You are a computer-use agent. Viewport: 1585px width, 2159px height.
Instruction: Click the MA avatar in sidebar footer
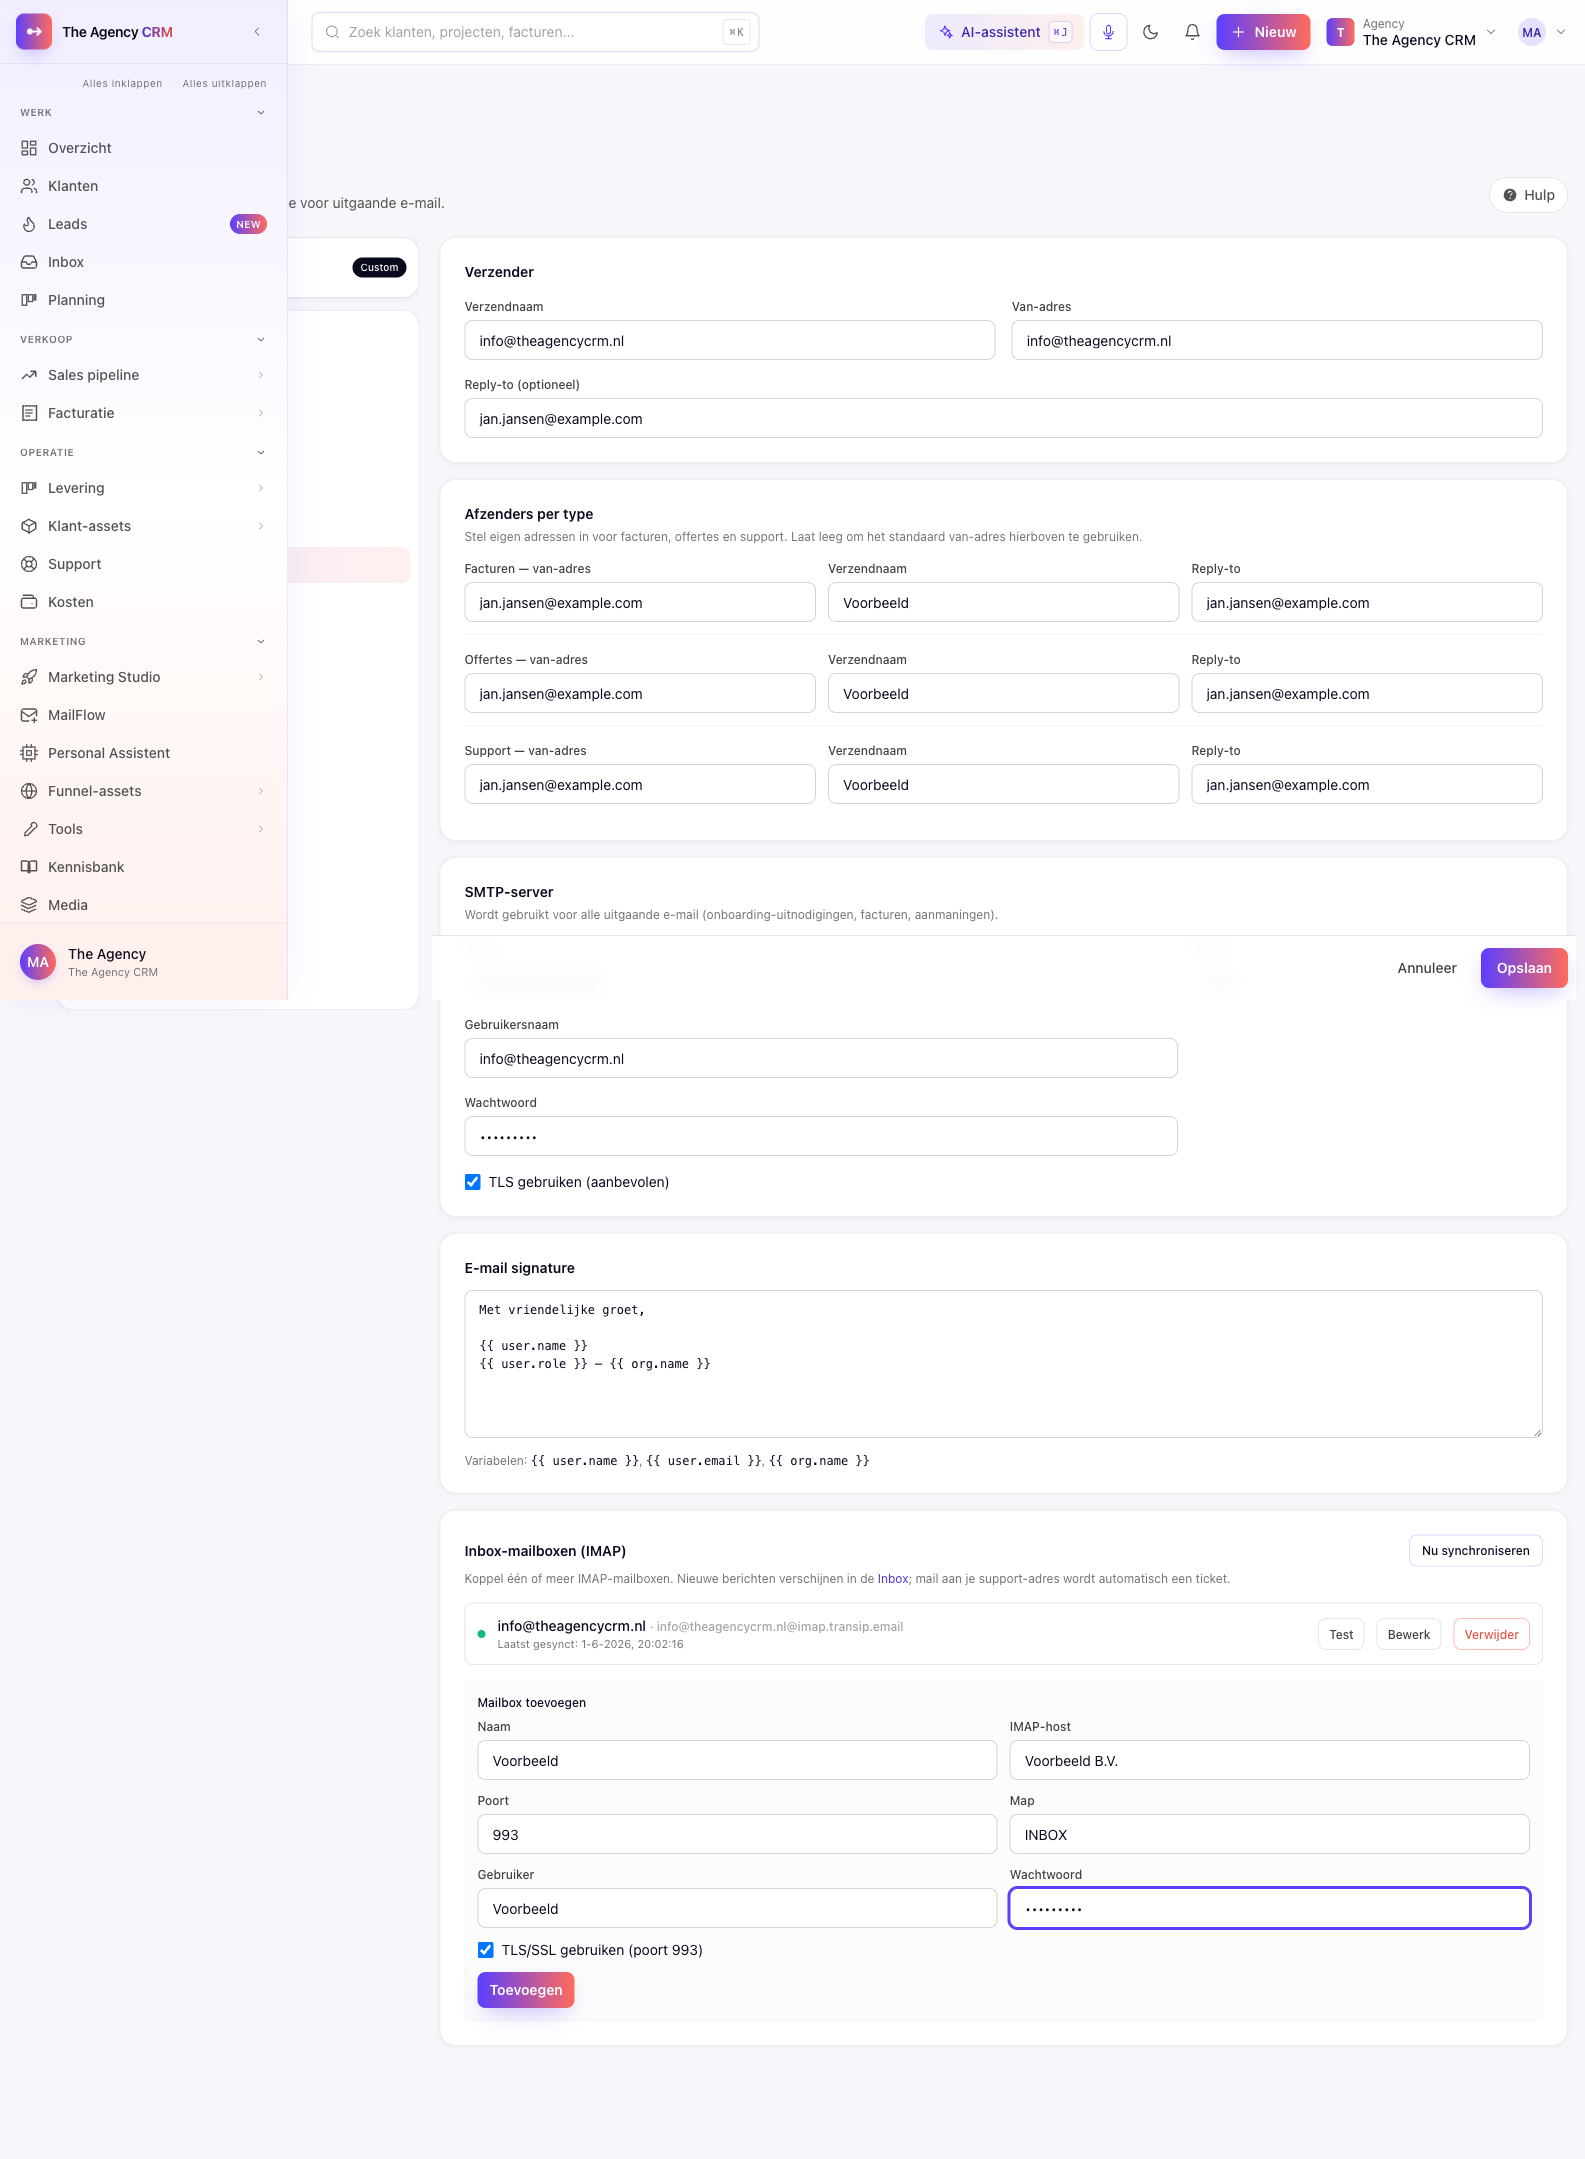pyautogui.click(x=38, y=962)
